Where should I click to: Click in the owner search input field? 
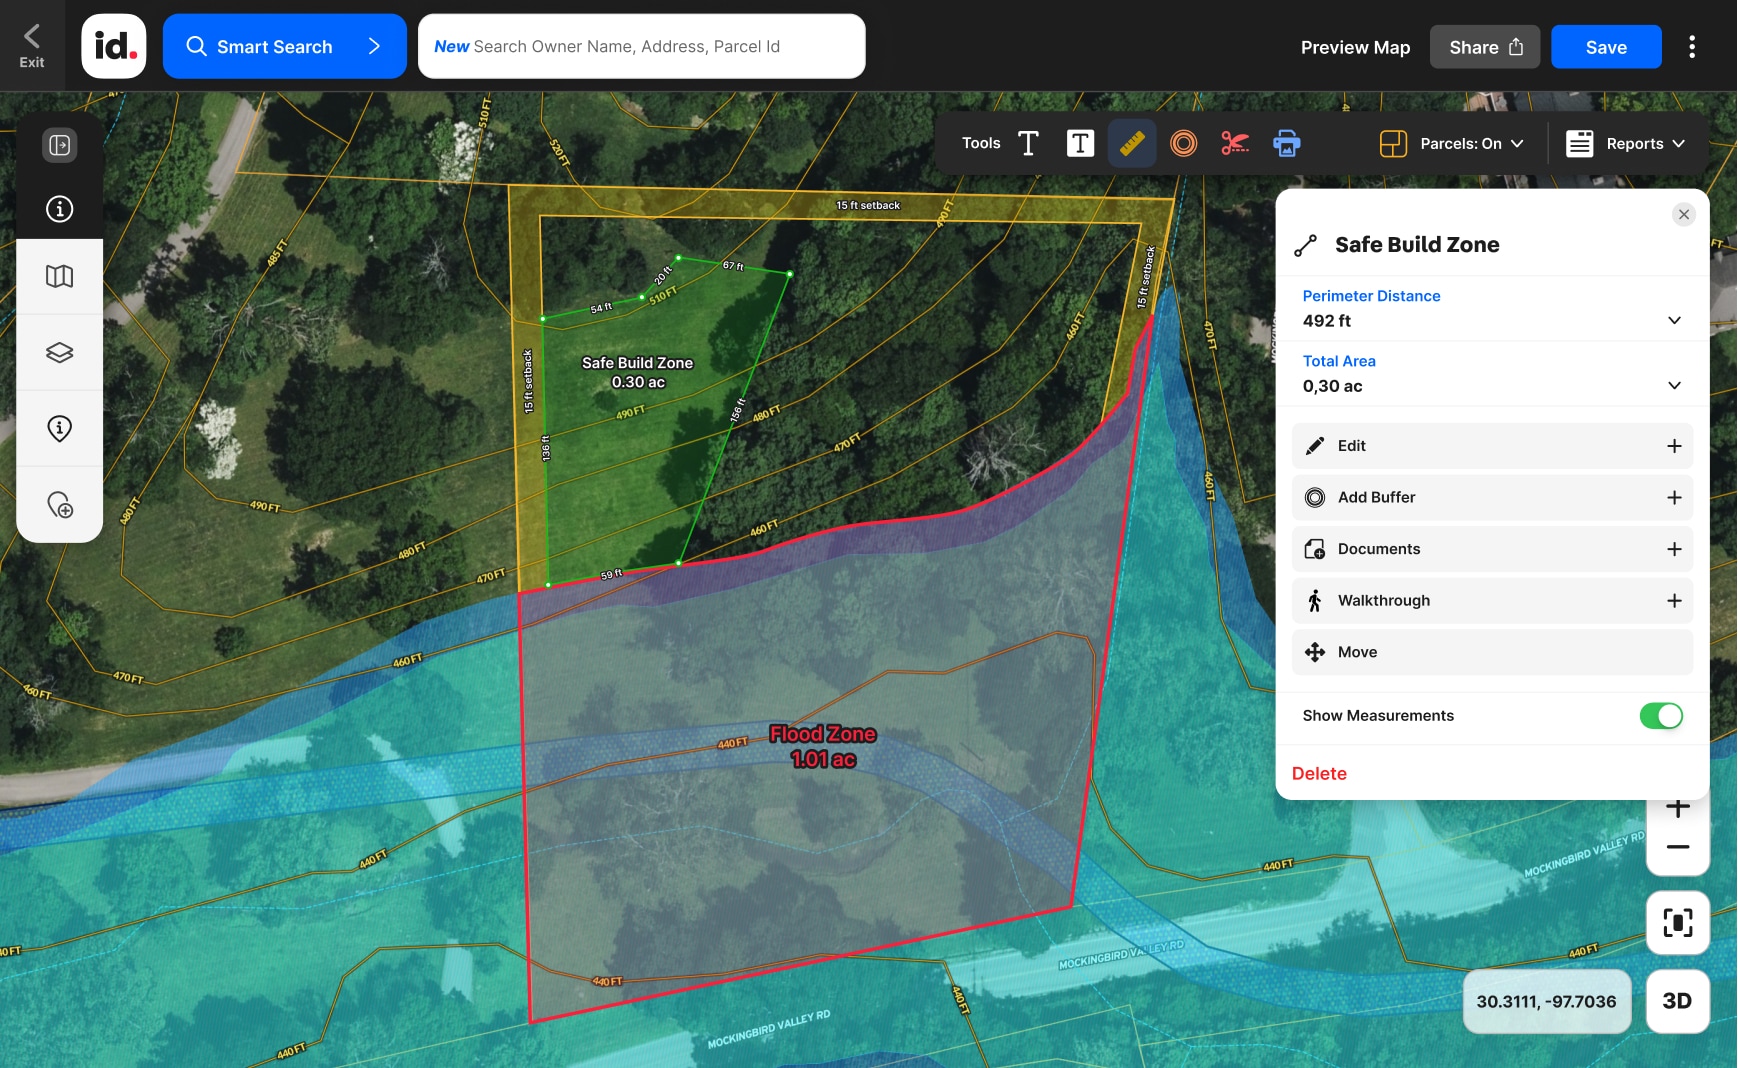640,45
